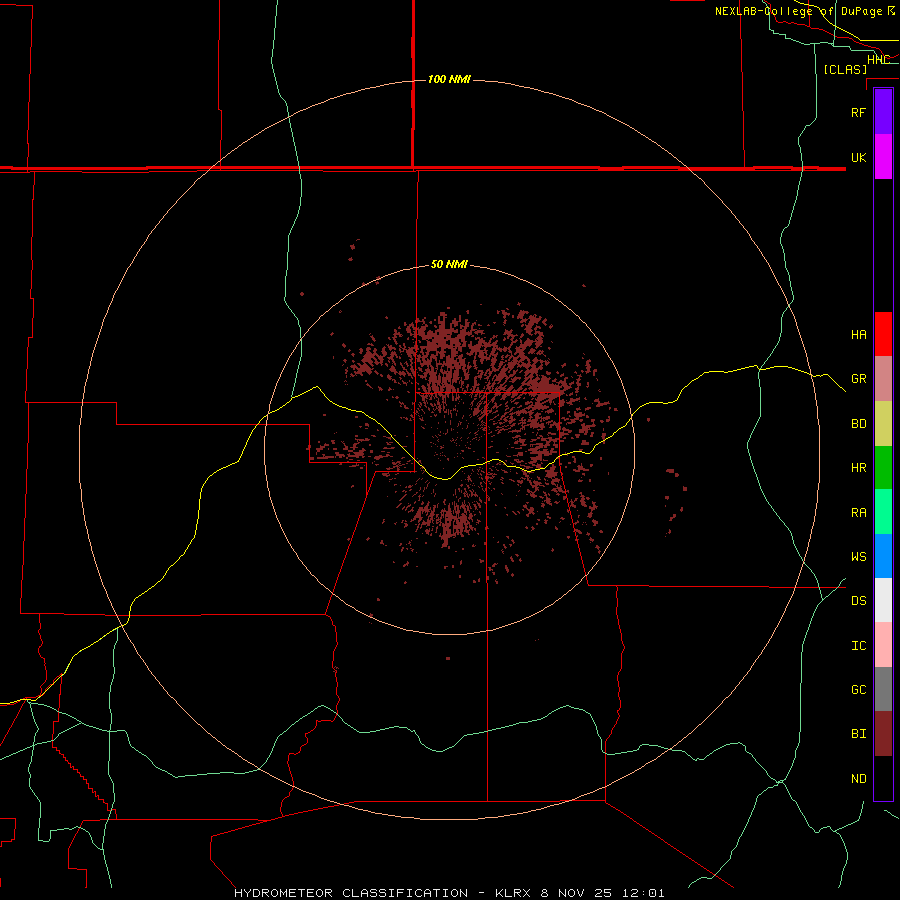Click the GR legend label
Viewport: 900px width, 900px height.
click(x=858, y=379)
